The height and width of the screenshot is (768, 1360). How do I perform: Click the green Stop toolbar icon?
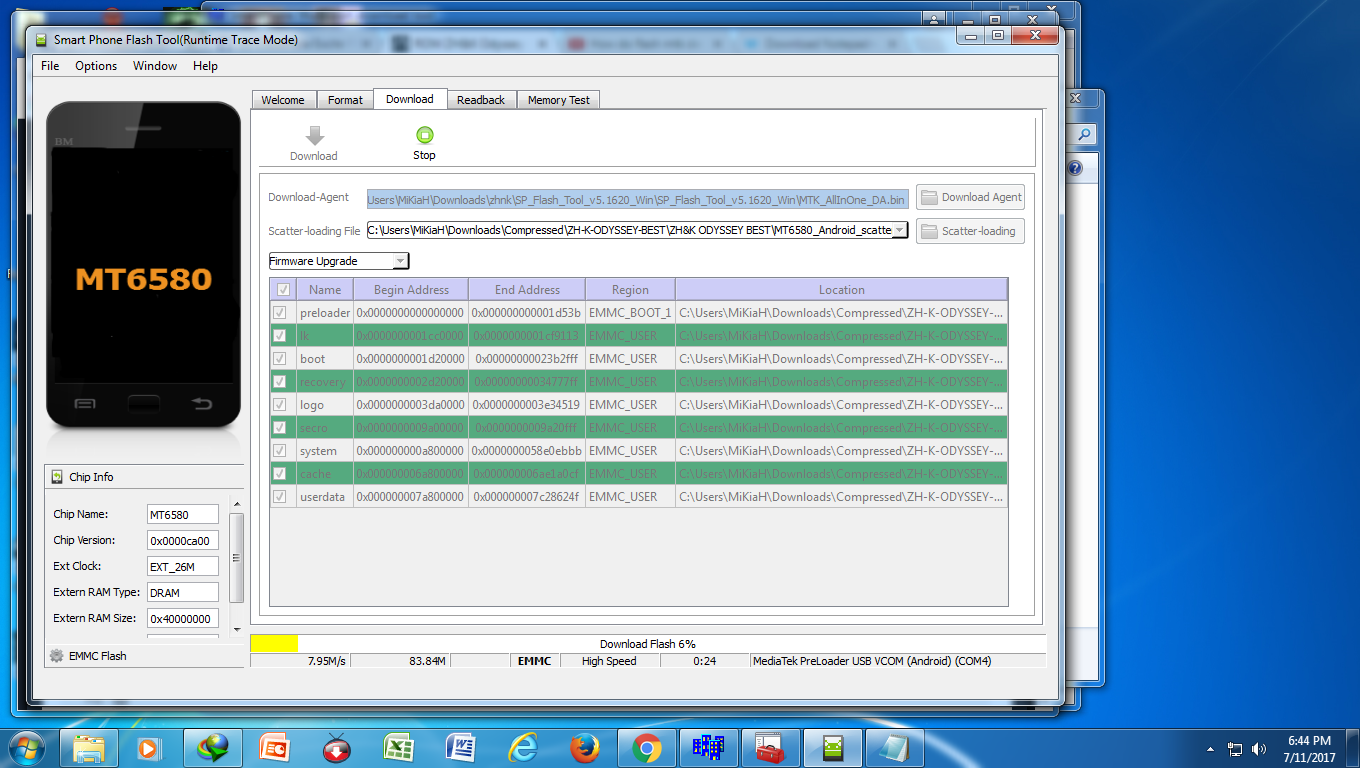pyautogui.click(x=424, y=135)
